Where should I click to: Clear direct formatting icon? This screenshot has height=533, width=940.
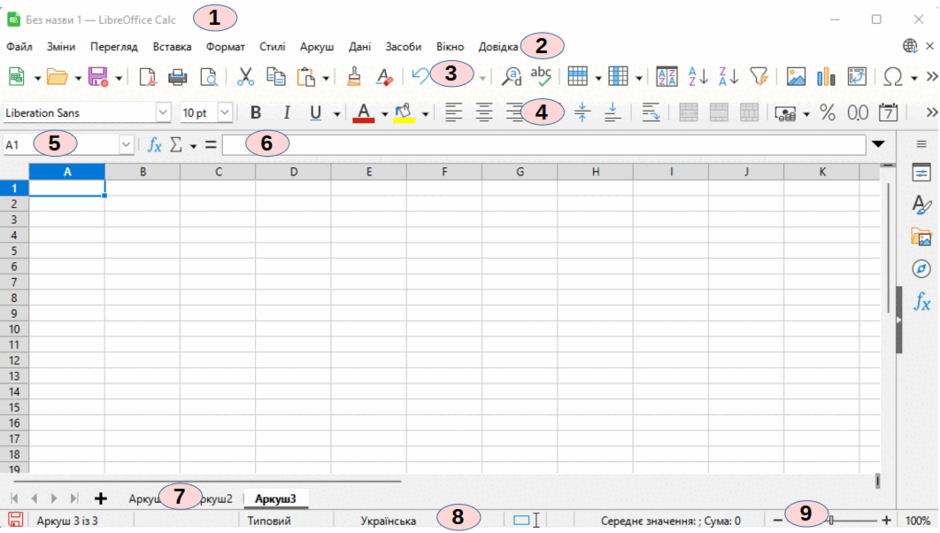pyautogui.click(x=384, y=77)
